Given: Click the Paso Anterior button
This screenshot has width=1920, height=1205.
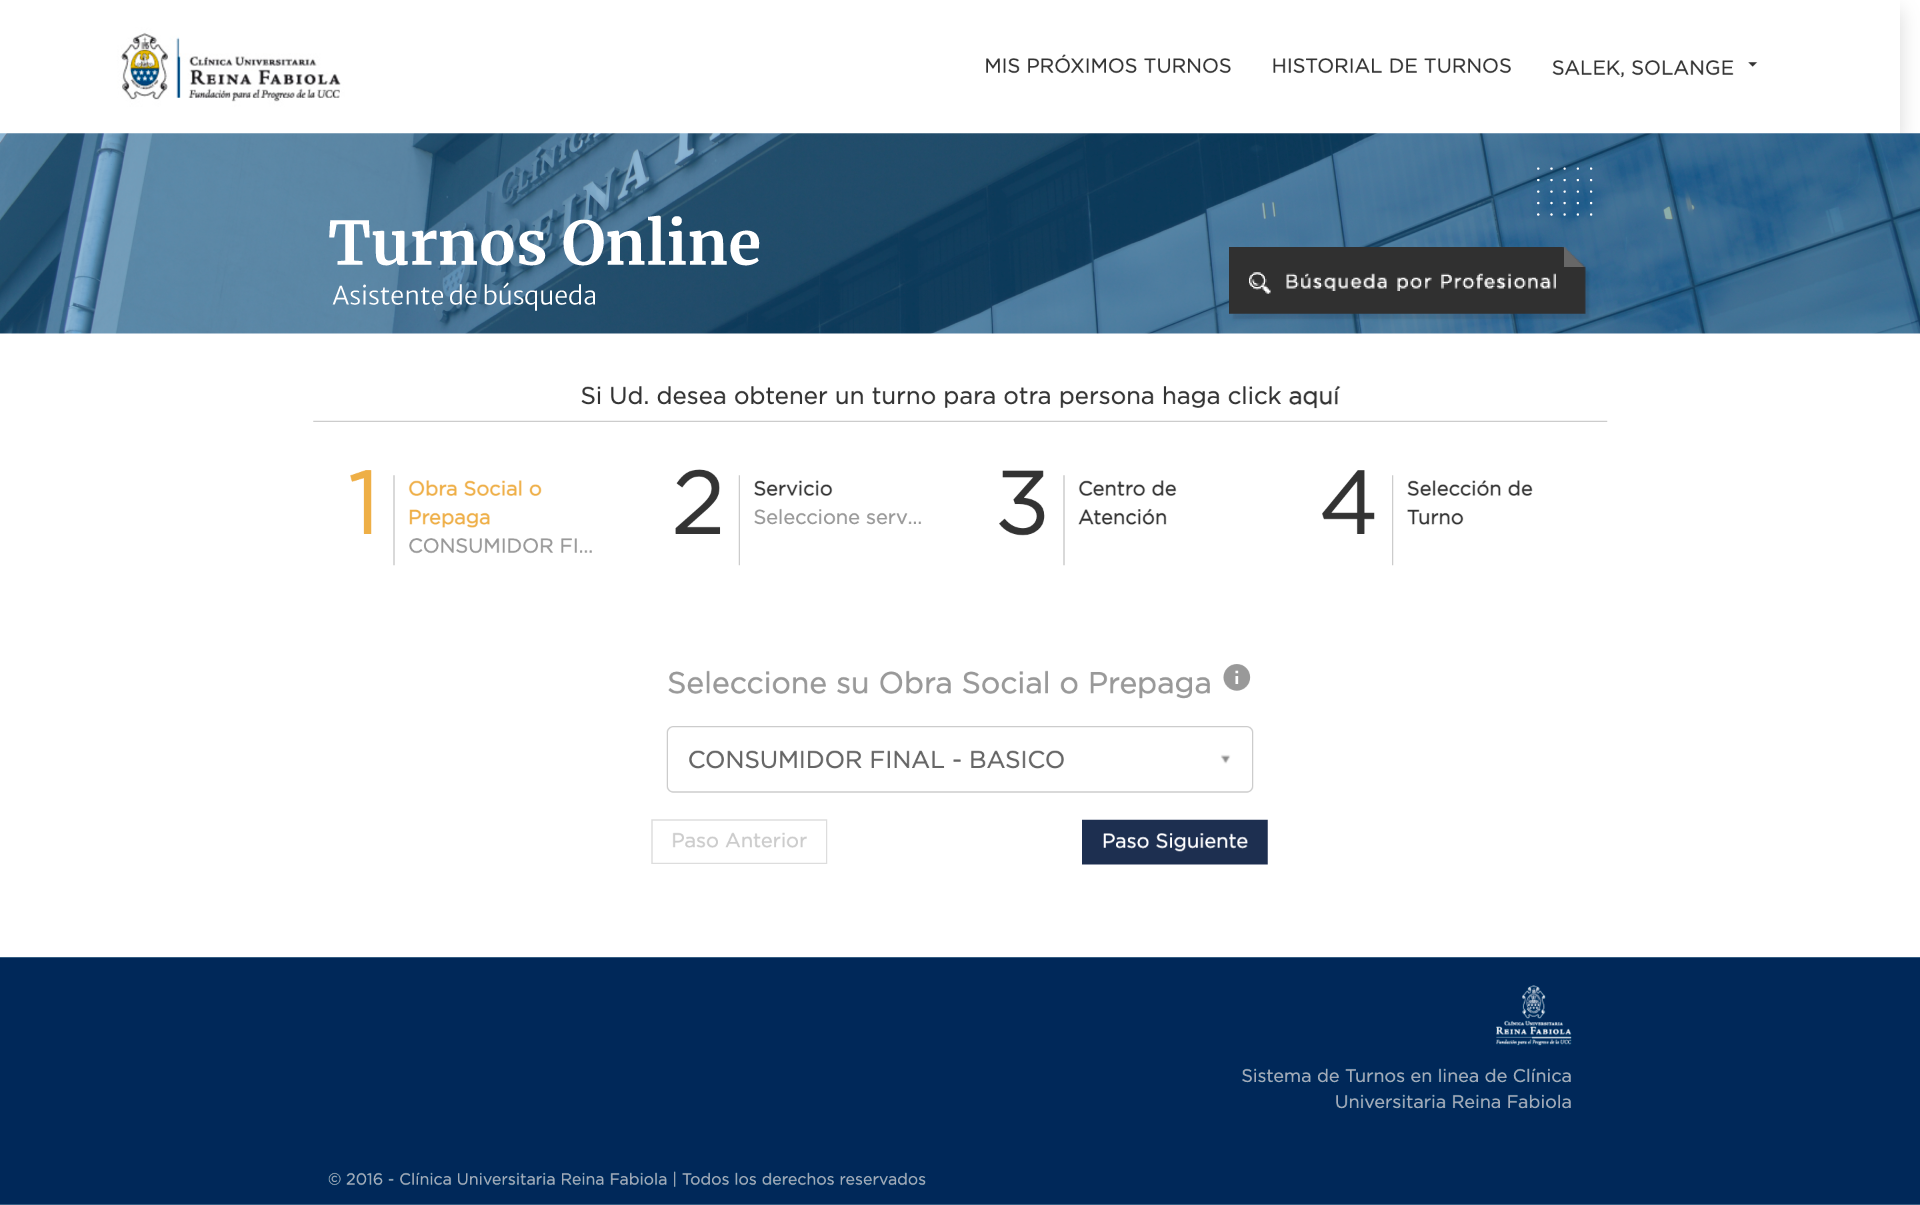Looking at the screenshot, I should tap(739, 841).
